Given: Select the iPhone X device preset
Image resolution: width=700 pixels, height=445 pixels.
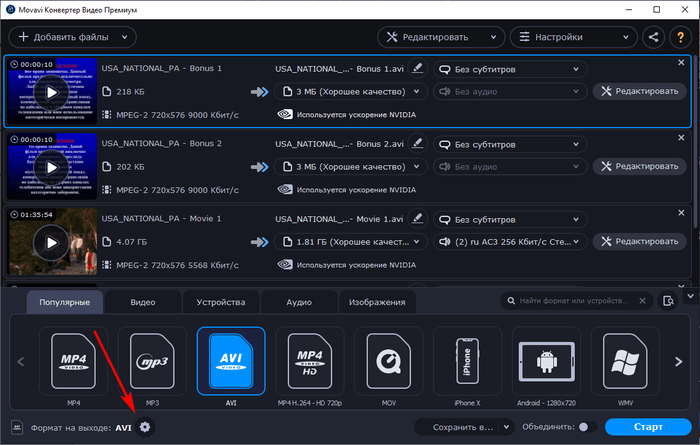Looking at the screenshot, I should pyautogui.click(x=467, y=361).
